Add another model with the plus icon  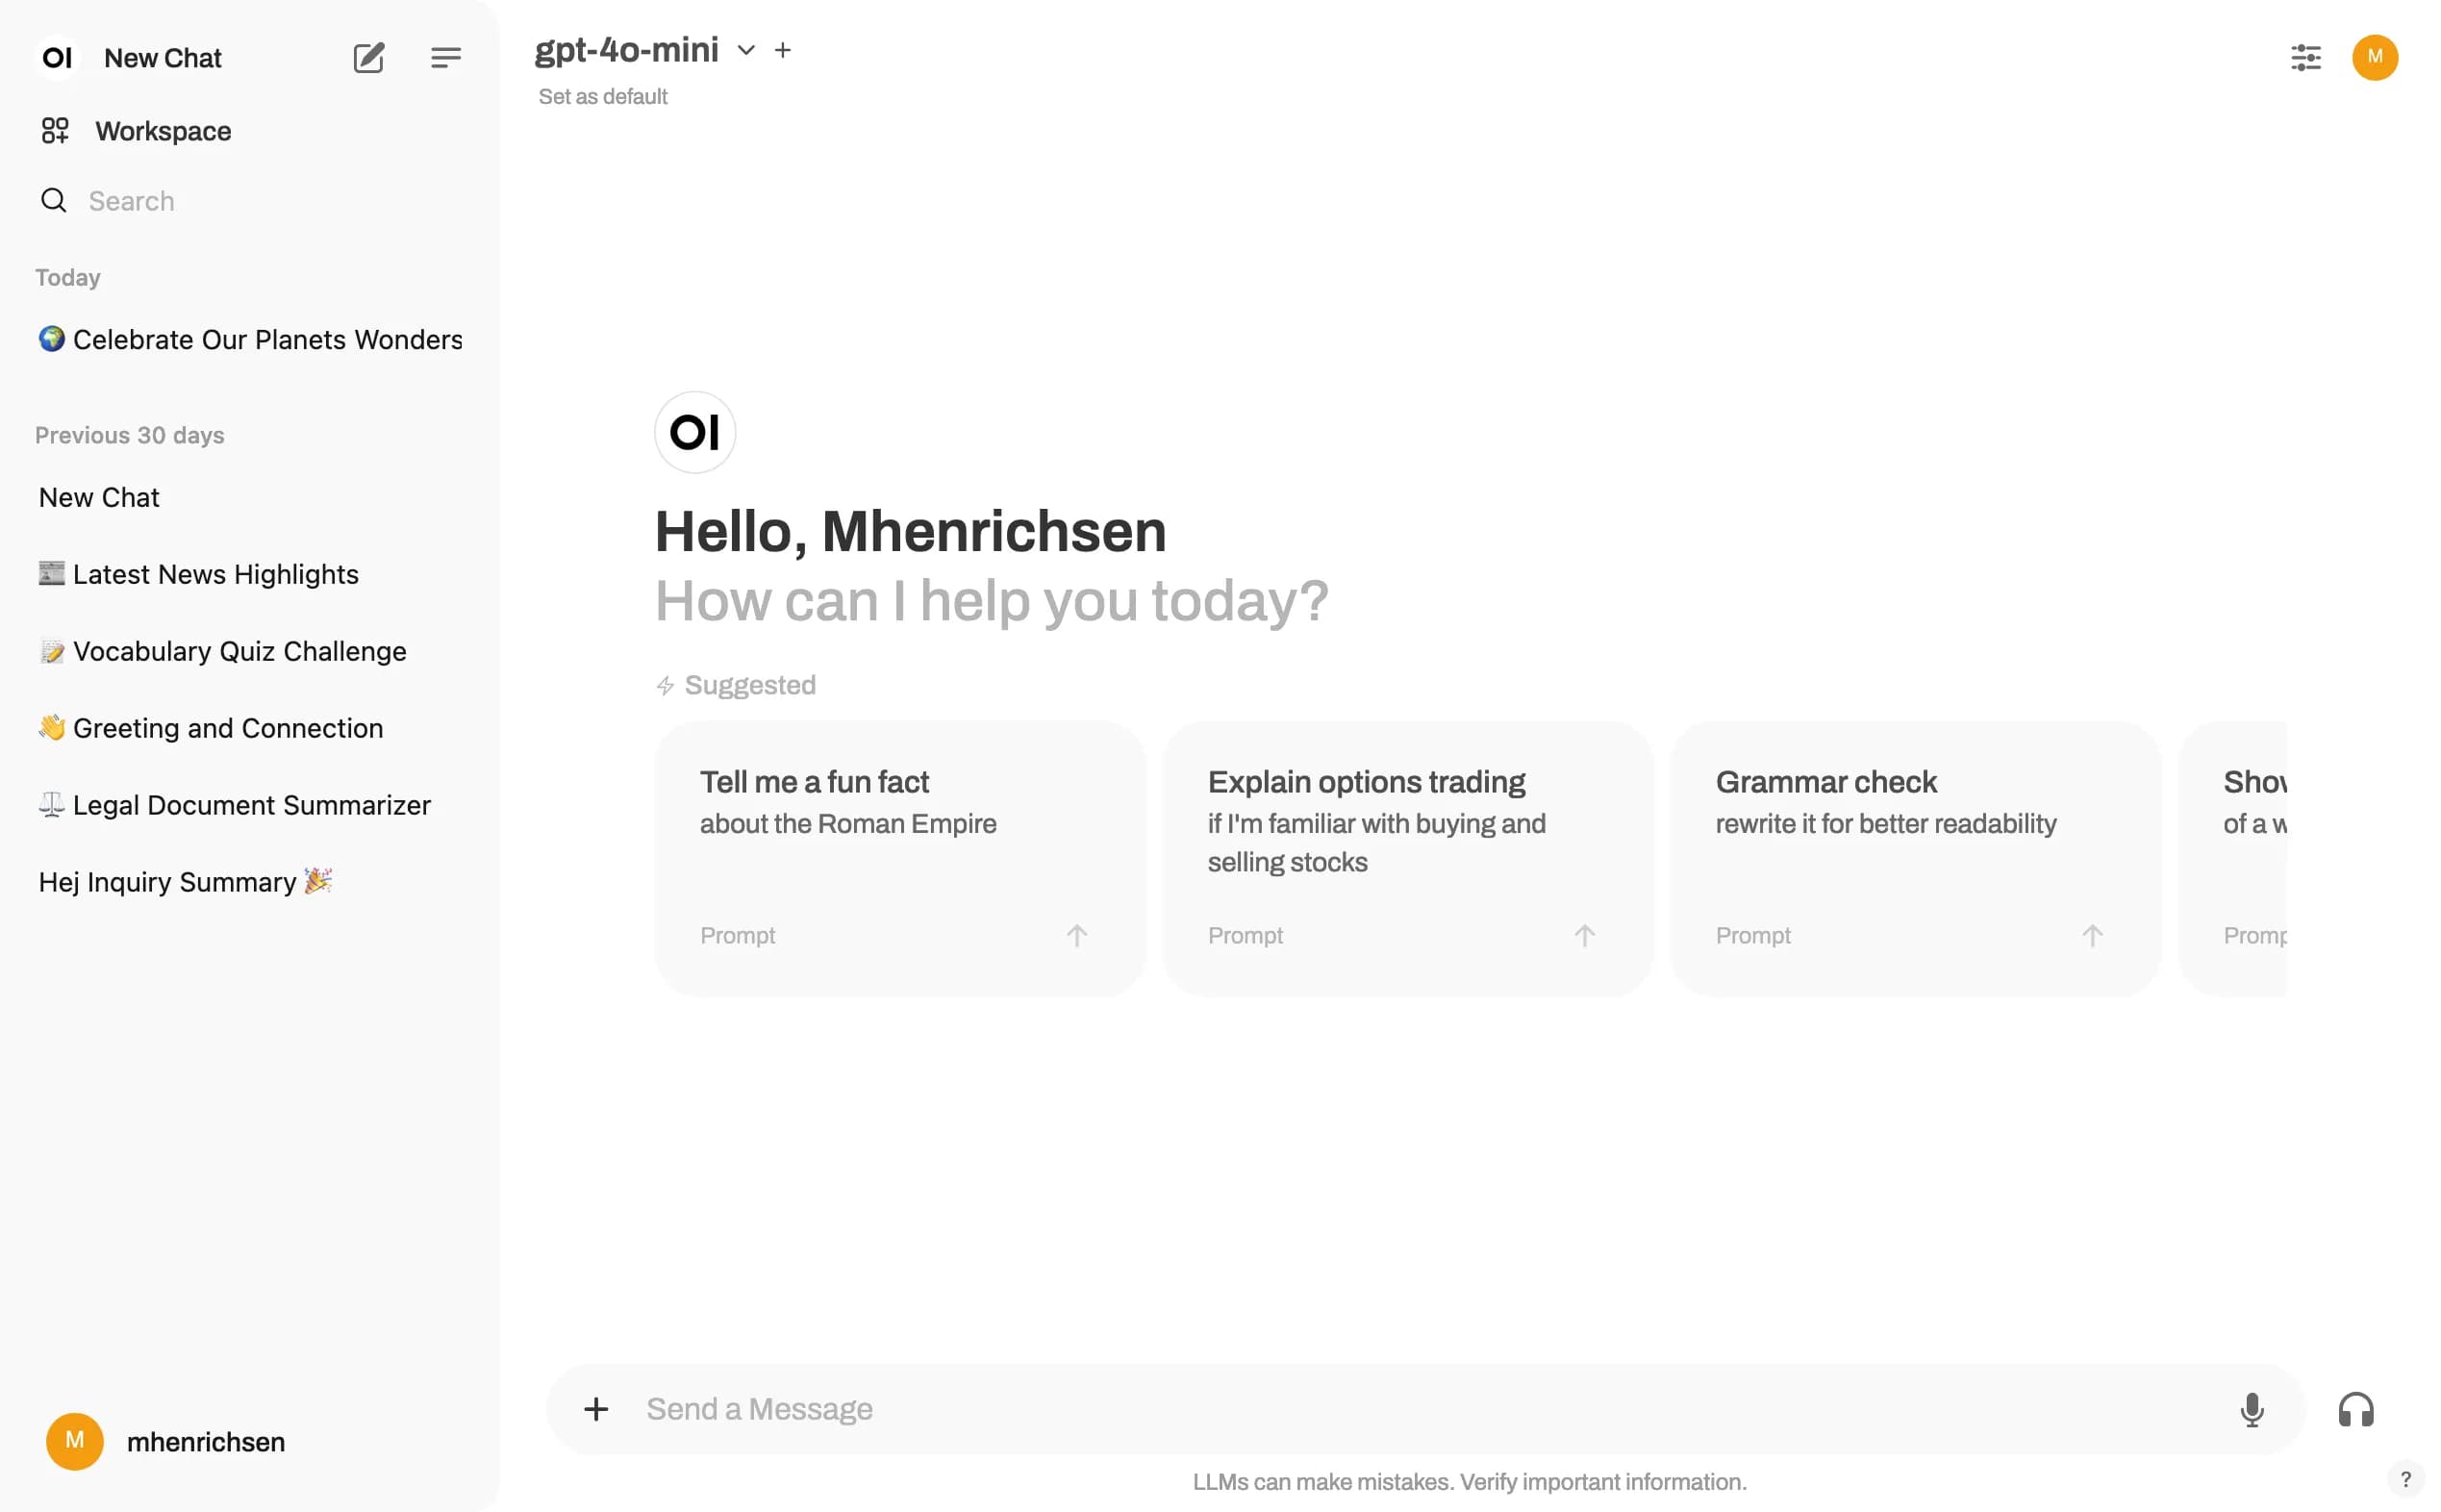783,50
